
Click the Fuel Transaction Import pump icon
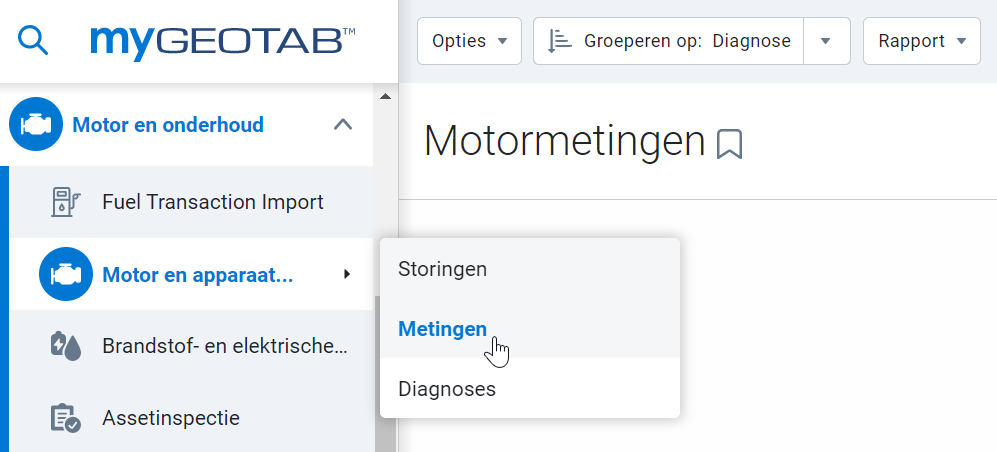64,202
